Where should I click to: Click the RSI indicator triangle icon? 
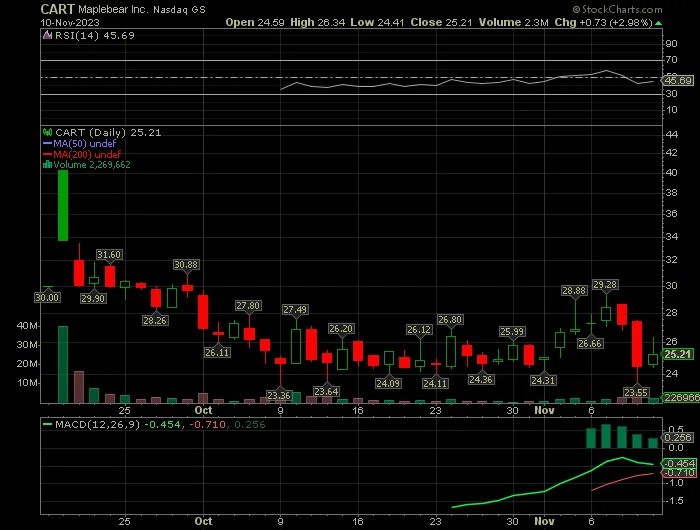(x=47, y=35)
